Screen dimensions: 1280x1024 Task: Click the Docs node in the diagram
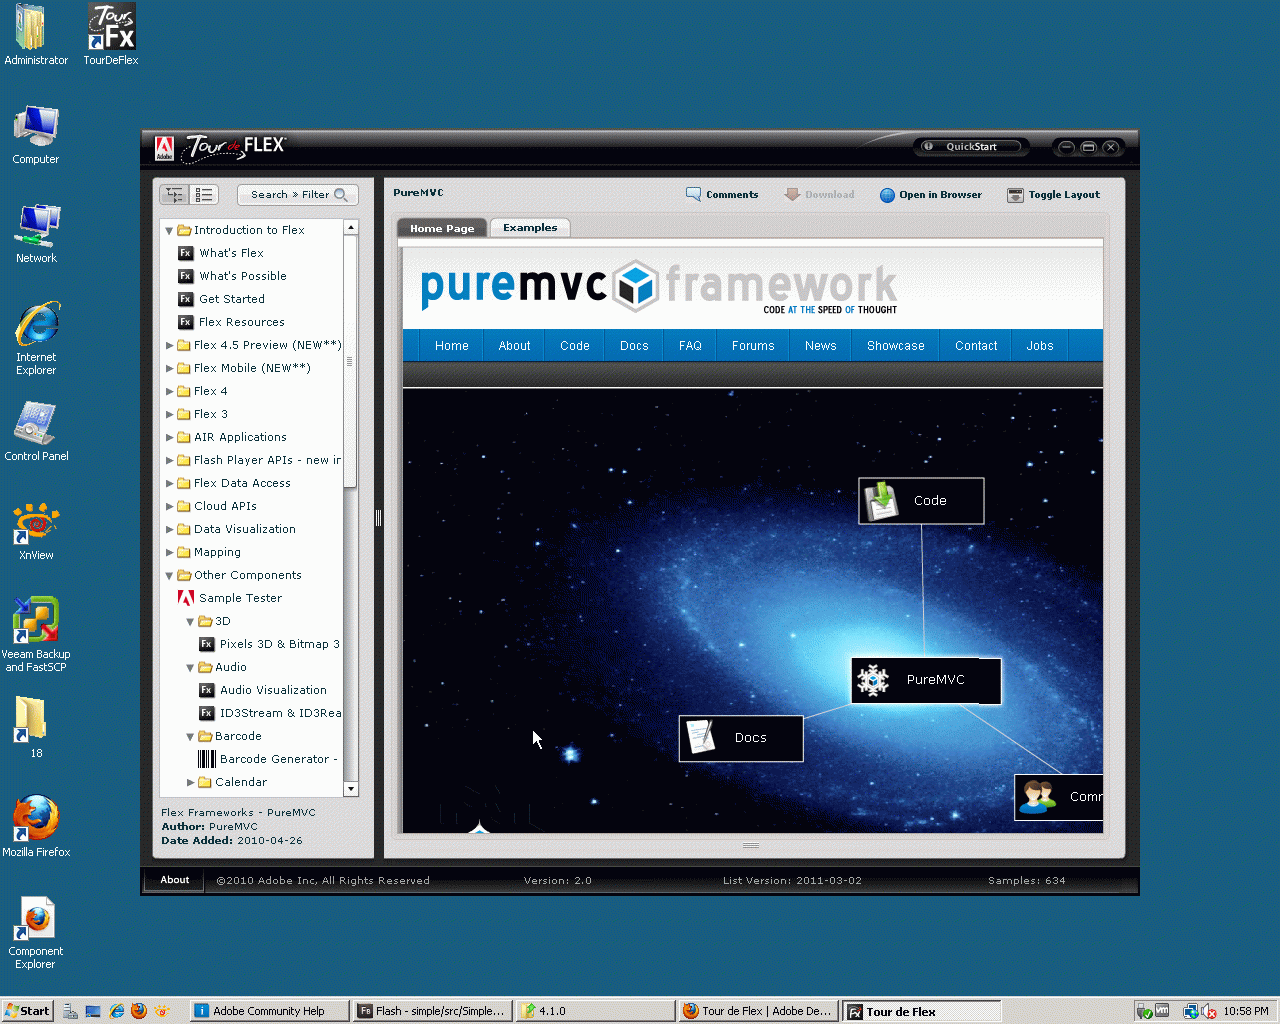(741, 738)
